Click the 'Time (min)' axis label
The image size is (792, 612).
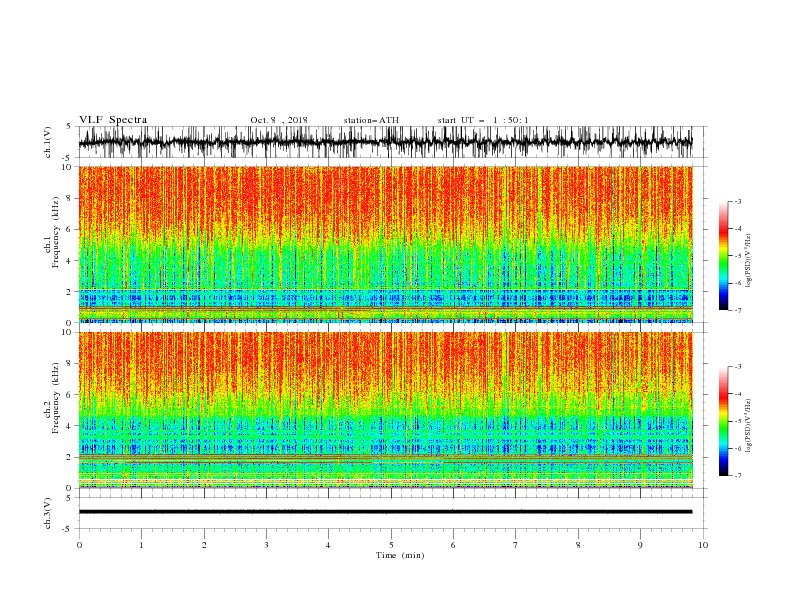(x=400, y=555)
